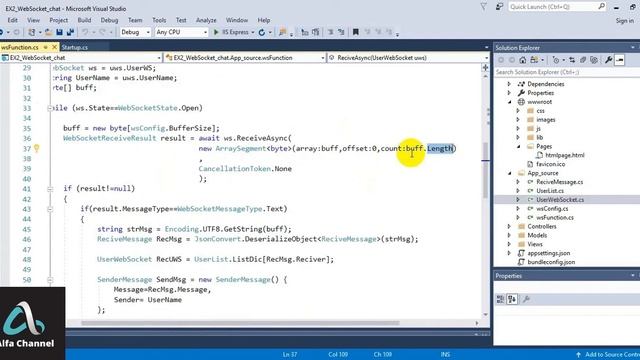Viewport: 640px width, 360px height.
Task: Collapse the App_source folder
Action: [x=509, y=173]
